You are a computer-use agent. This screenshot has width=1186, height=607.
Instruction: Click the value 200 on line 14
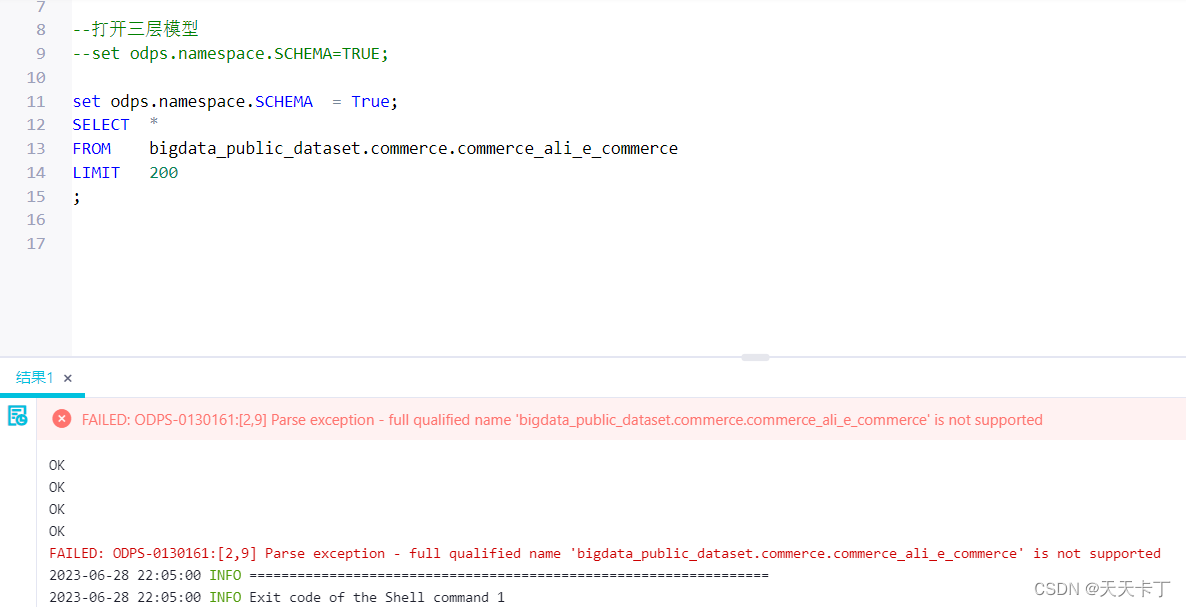163,172
